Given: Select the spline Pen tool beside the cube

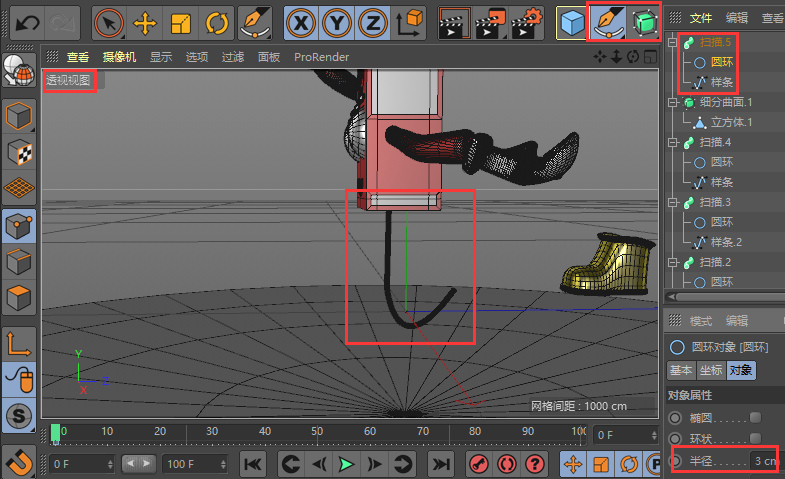Looking at the screenshot, I should click(x=608, y=23).
